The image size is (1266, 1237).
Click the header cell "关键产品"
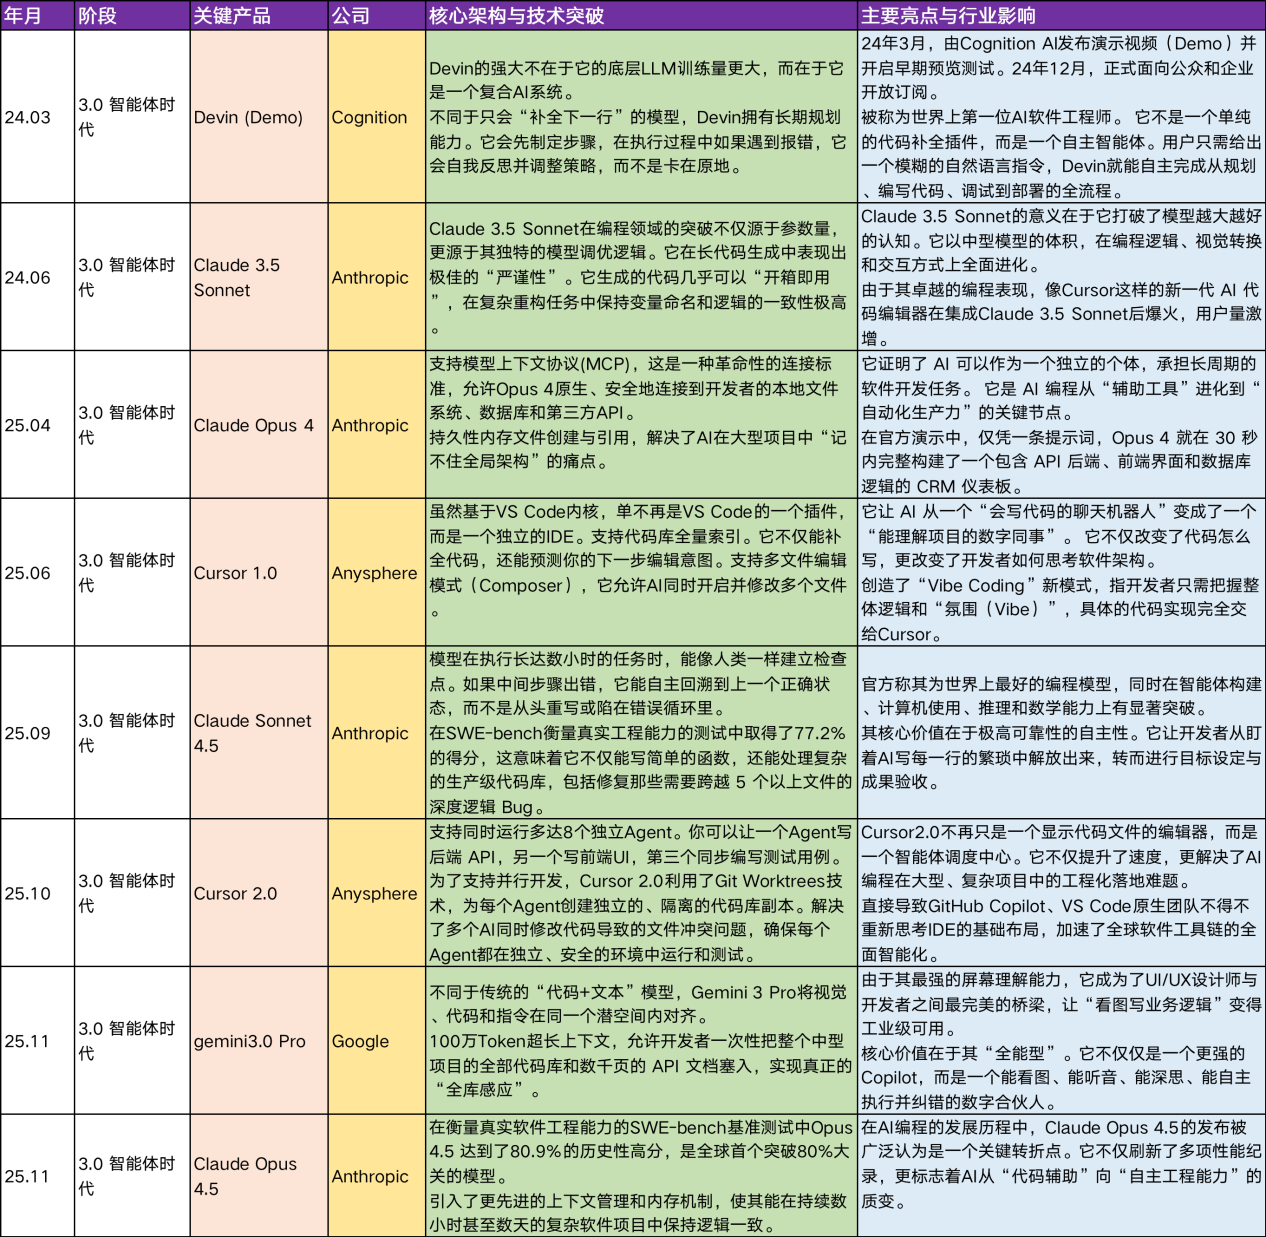point(259,16)
